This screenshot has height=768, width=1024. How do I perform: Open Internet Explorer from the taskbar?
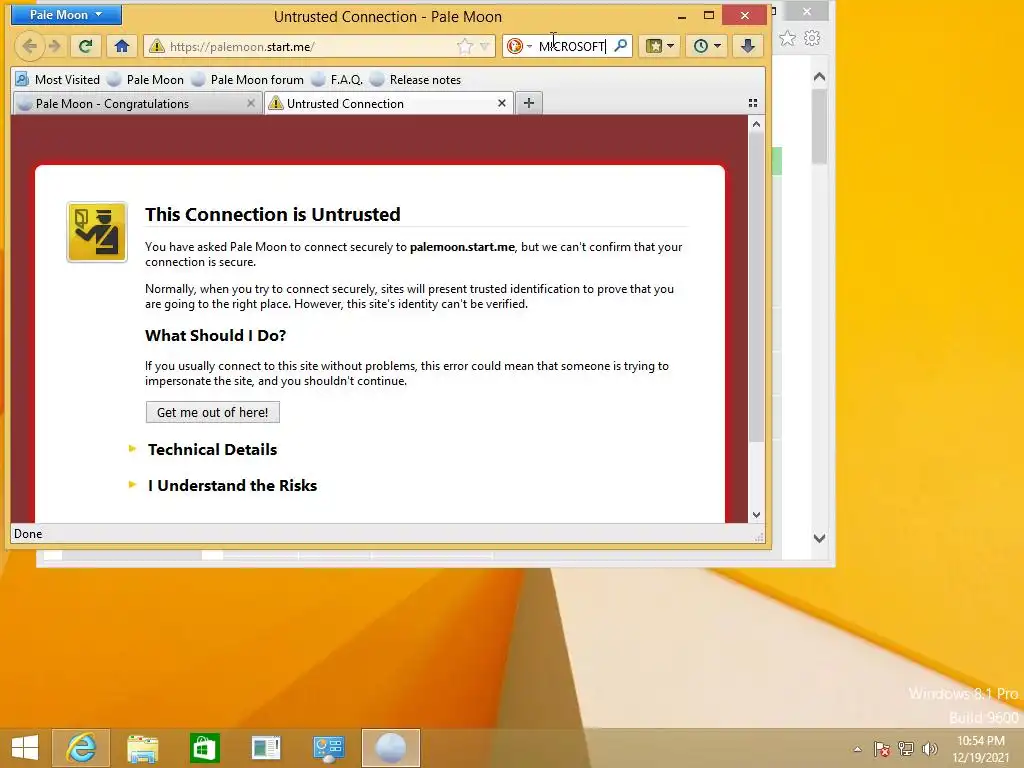click(x=81, y=748)
